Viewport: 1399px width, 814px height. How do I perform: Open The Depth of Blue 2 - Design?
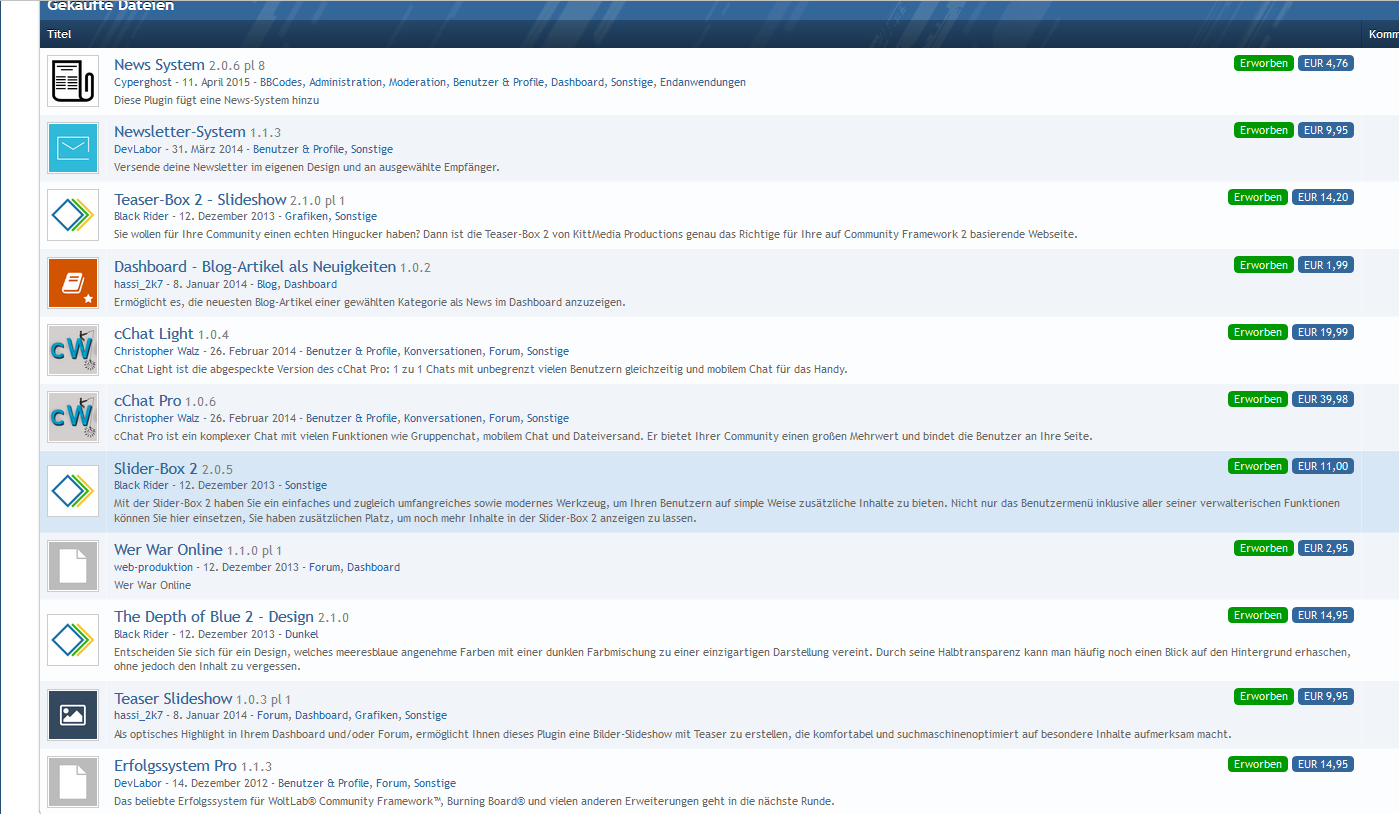(213, 617)
